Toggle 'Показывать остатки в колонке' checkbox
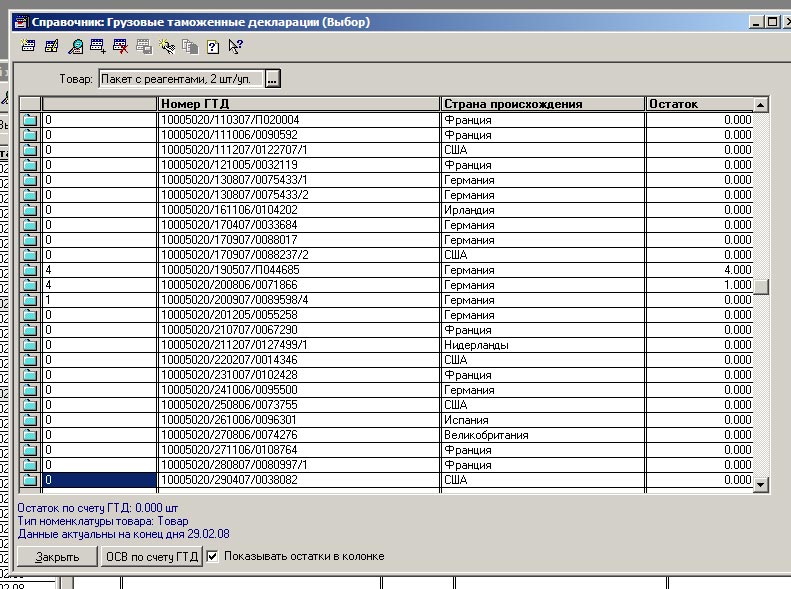The image size is (791, 589). pos(213,556)
